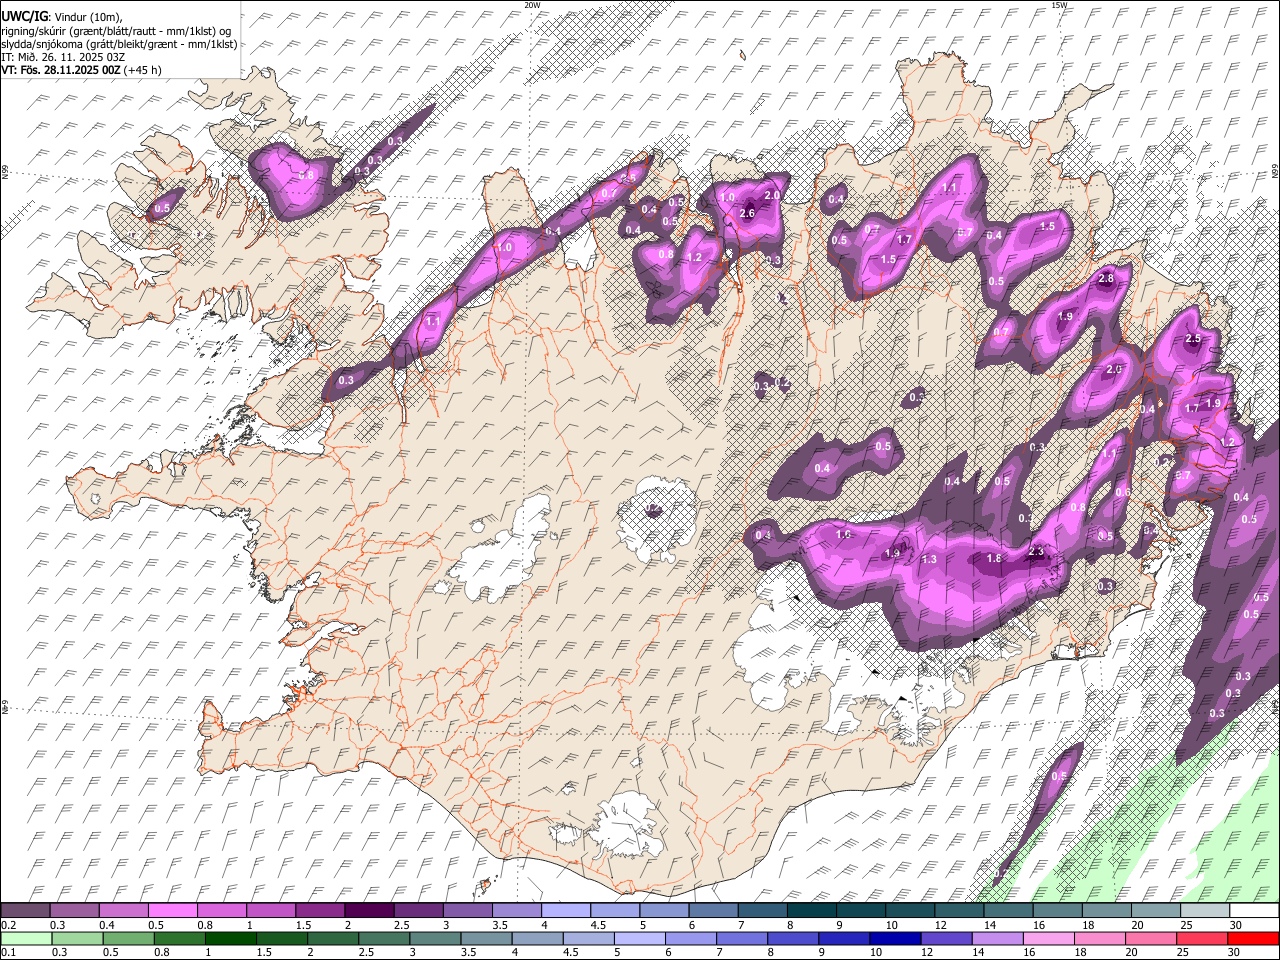
Task: Click the '1.6' snowfall value on the map
Action: [x=843, y=535]
